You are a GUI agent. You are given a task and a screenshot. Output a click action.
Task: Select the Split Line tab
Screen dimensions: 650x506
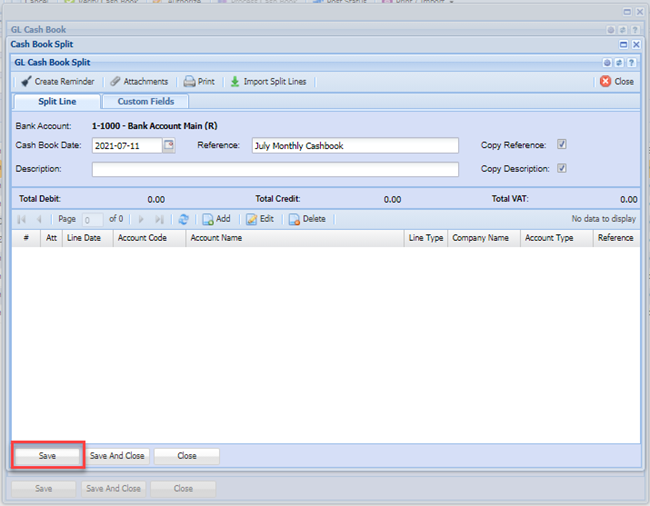(57, 101)
